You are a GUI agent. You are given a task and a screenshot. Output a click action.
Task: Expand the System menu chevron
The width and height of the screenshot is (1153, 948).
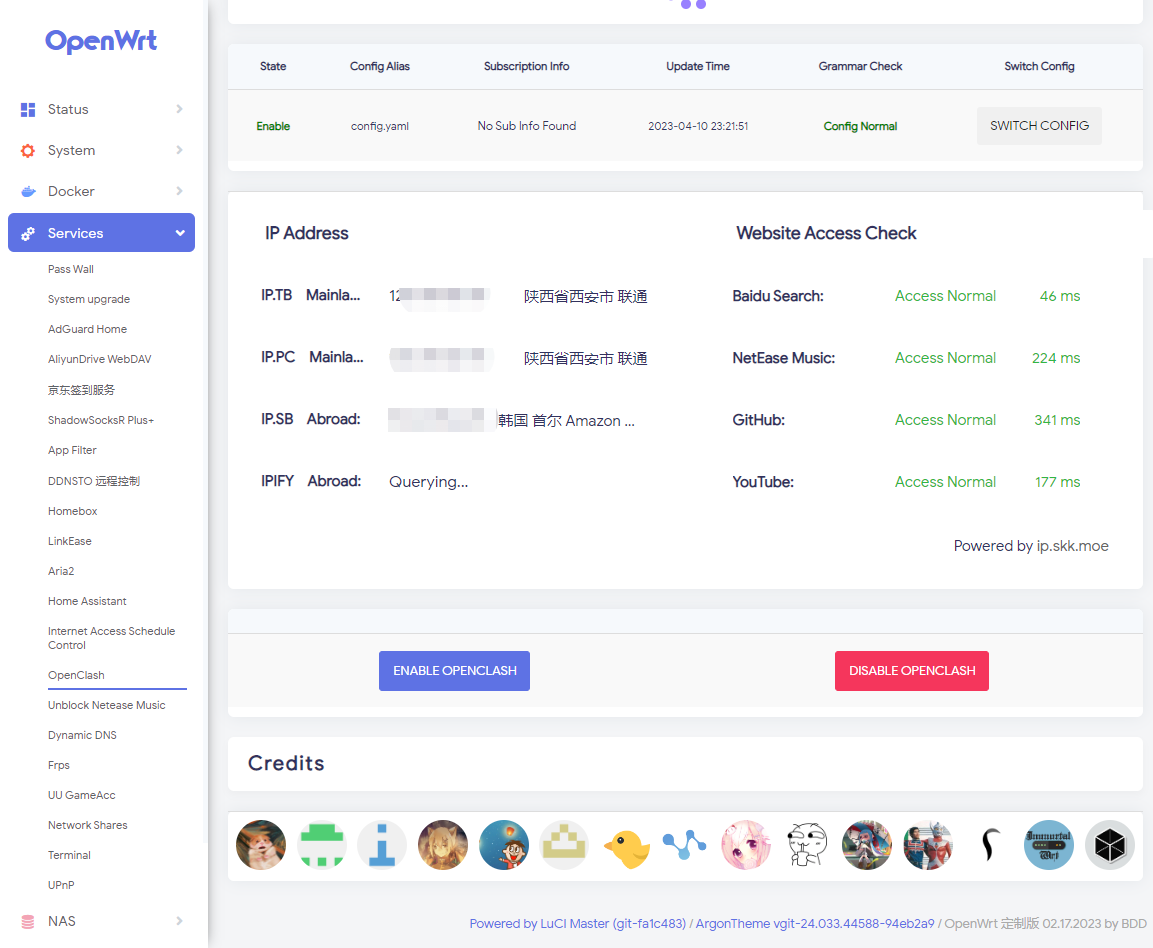[179, 150]
